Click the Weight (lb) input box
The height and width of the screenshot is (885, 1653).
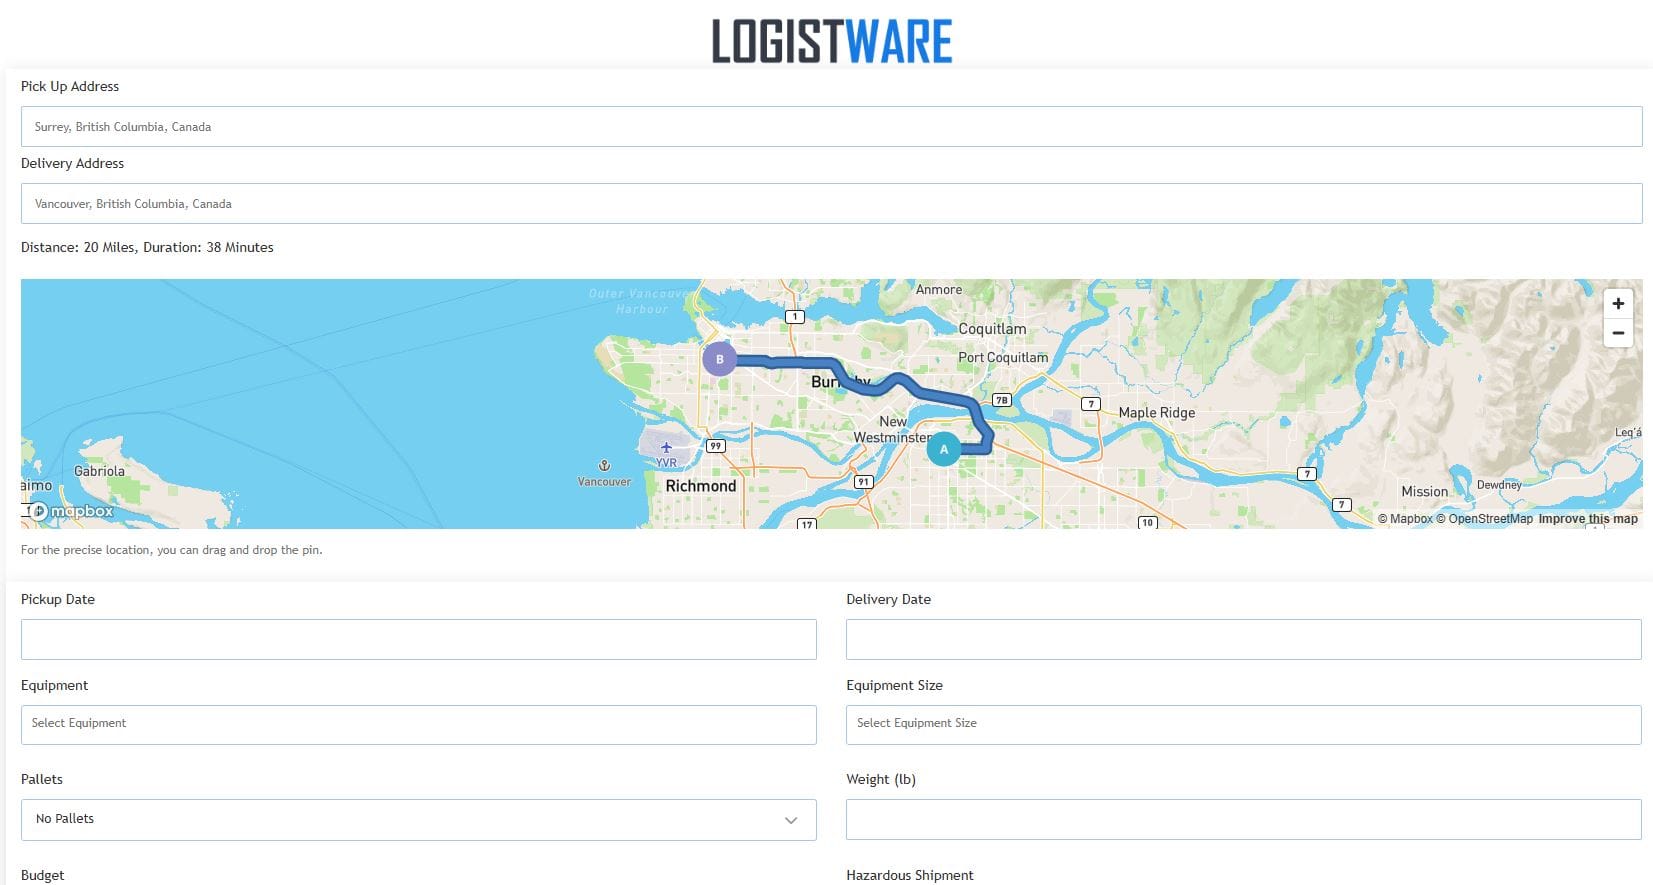click(1243, 819)
